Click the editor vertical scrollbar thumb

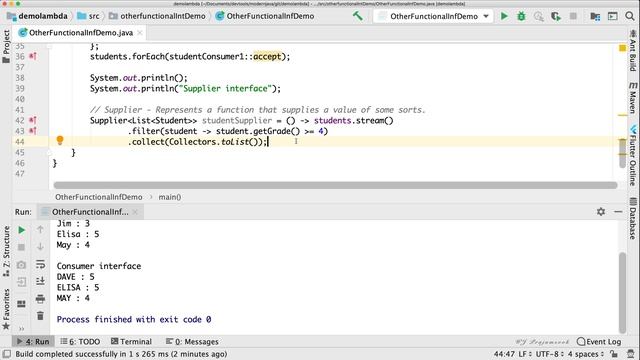[x=622, y=153]
